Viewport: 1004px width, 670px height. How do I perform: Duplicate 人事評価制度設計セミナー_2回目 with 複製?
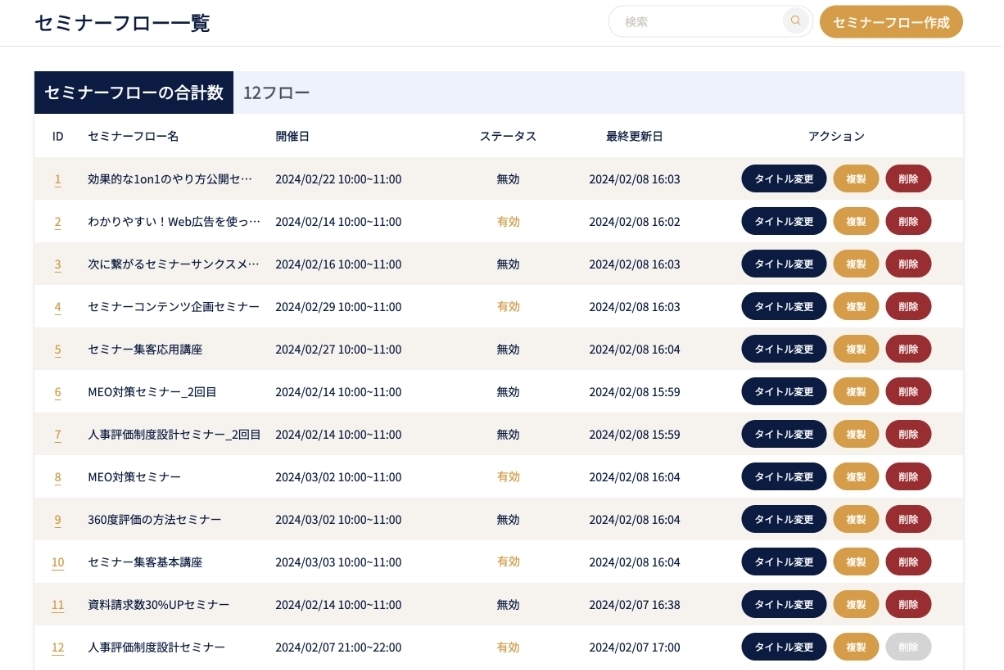(856, 434)
